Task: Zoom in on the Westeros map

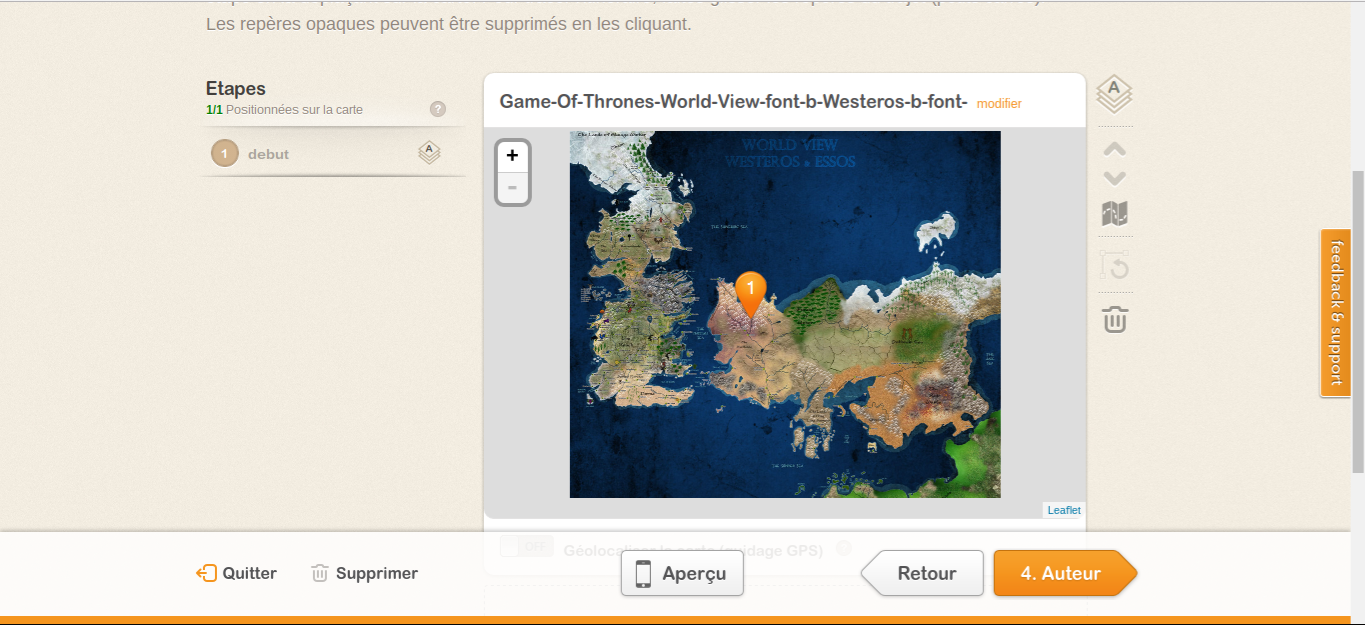Action: coord(512,155)
